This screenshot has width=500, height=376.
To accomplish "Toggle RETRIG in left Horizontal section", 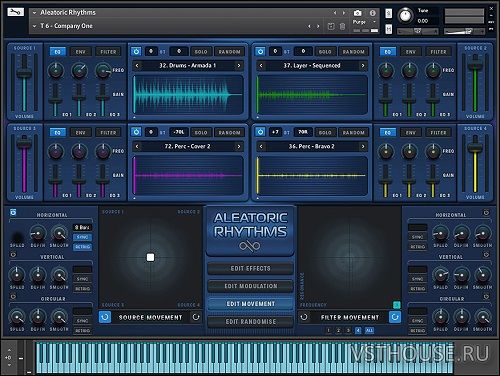I will click(82, 247).
